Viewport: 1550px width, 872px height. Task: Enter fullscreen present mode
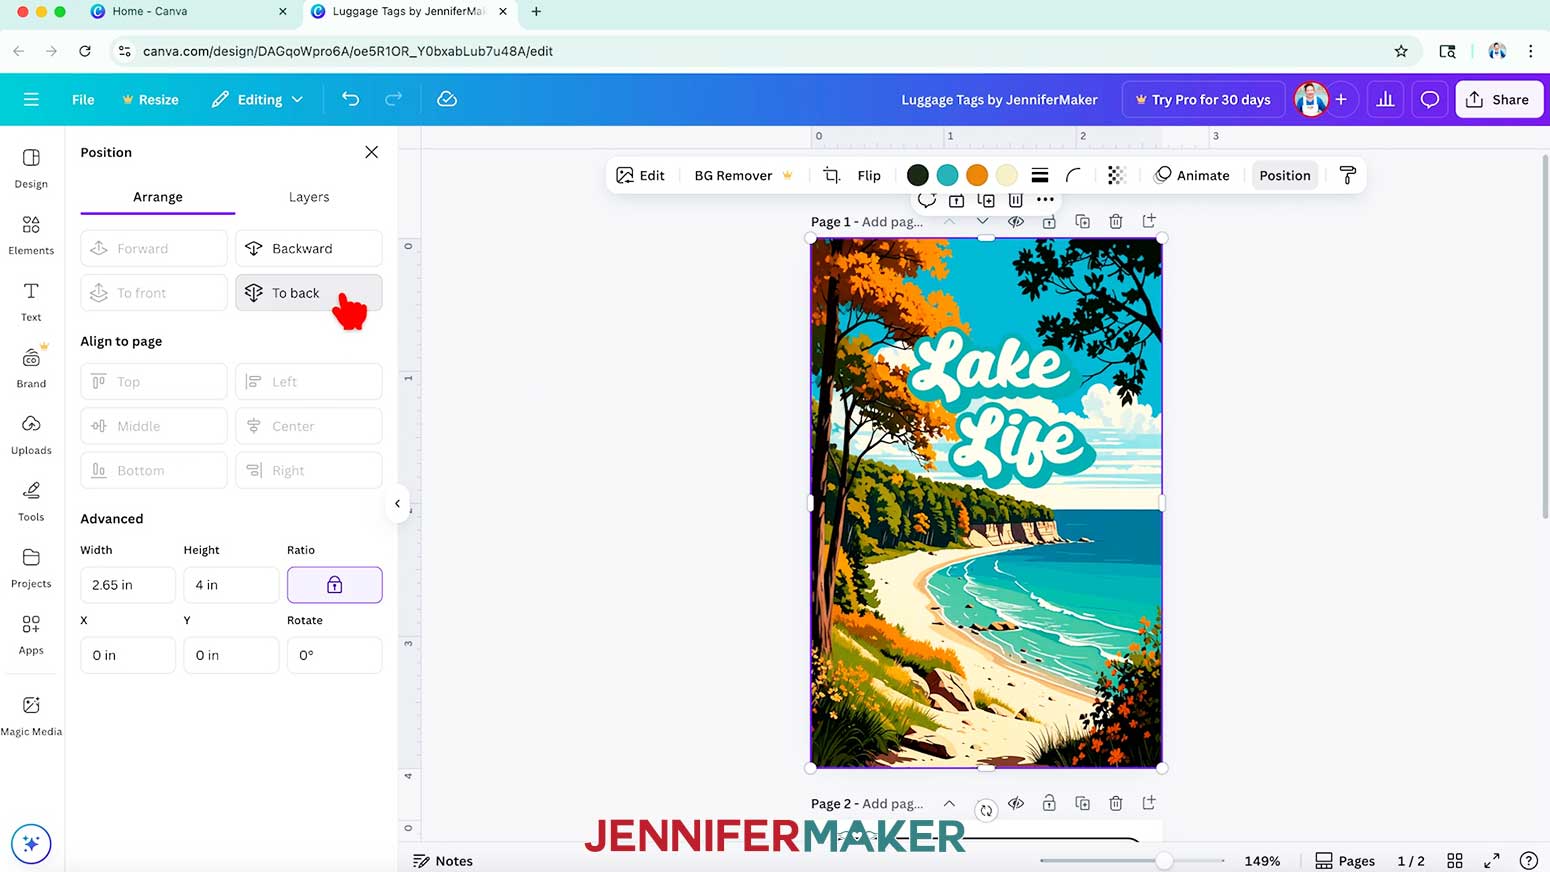click(1492, 861)
